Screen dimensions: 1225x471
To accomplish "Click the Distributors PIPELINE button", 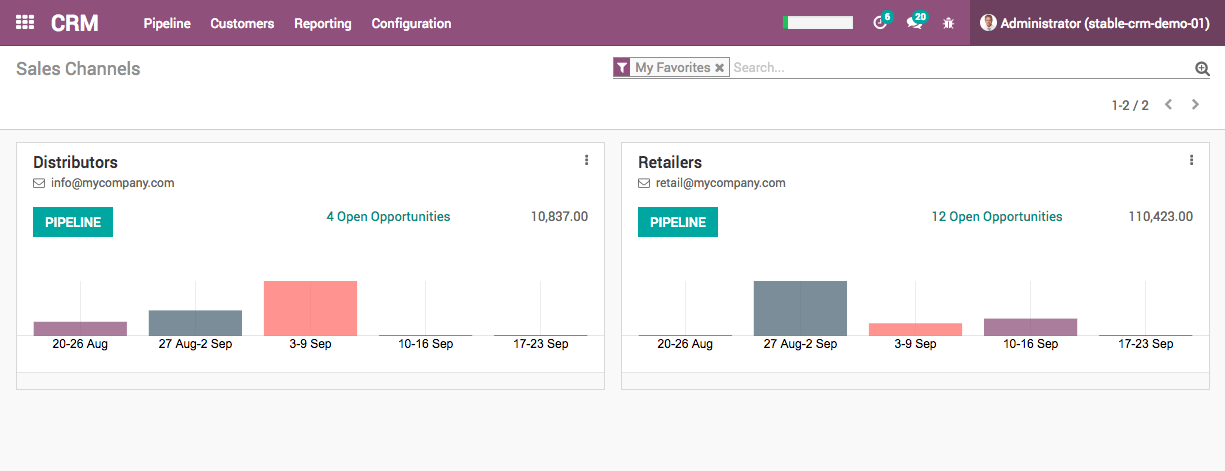I will [73, 222].
